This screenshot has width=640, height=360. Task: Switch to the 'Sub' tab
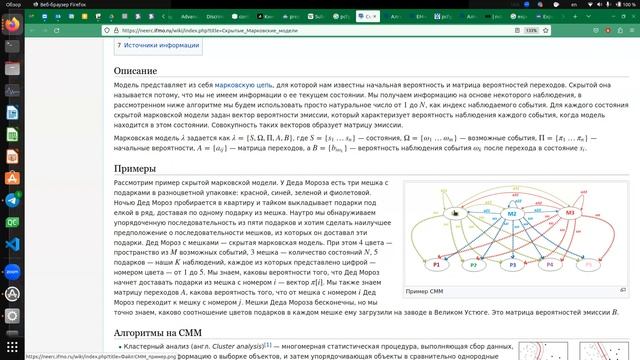point(316,16)
